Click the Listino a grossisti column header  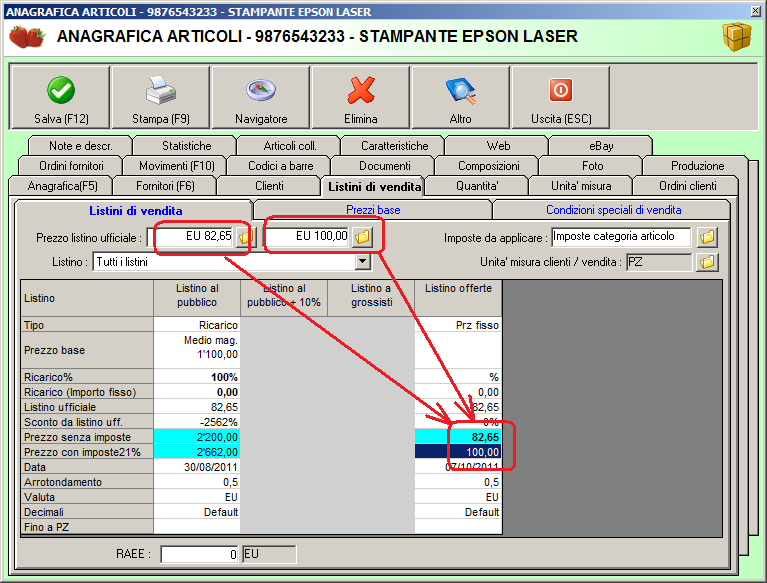click(x=371, y=298)
